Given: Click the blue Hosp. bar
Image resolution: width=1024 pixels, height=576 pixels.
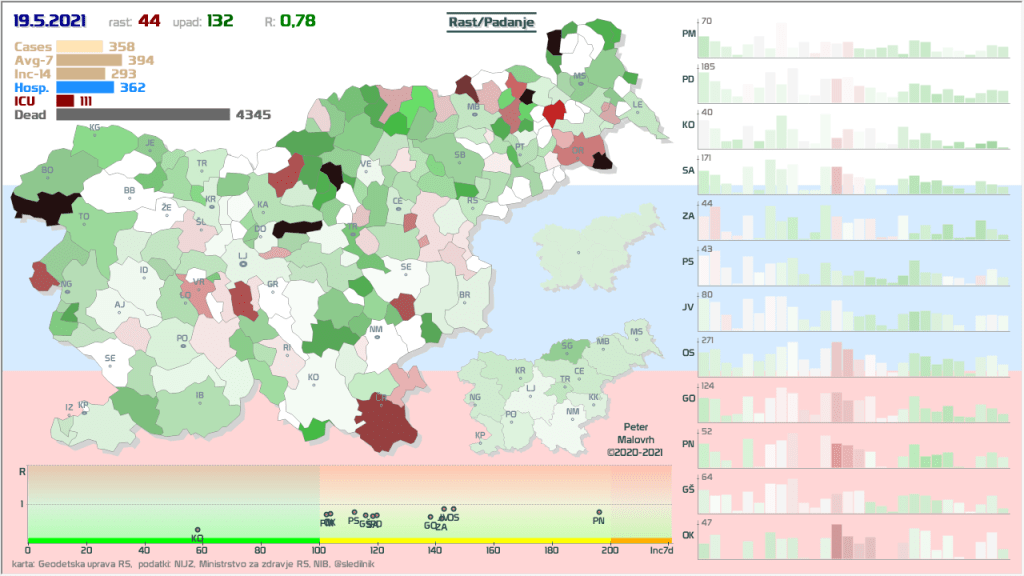Looking at the screenshot, I should click(x=85, y=87).
